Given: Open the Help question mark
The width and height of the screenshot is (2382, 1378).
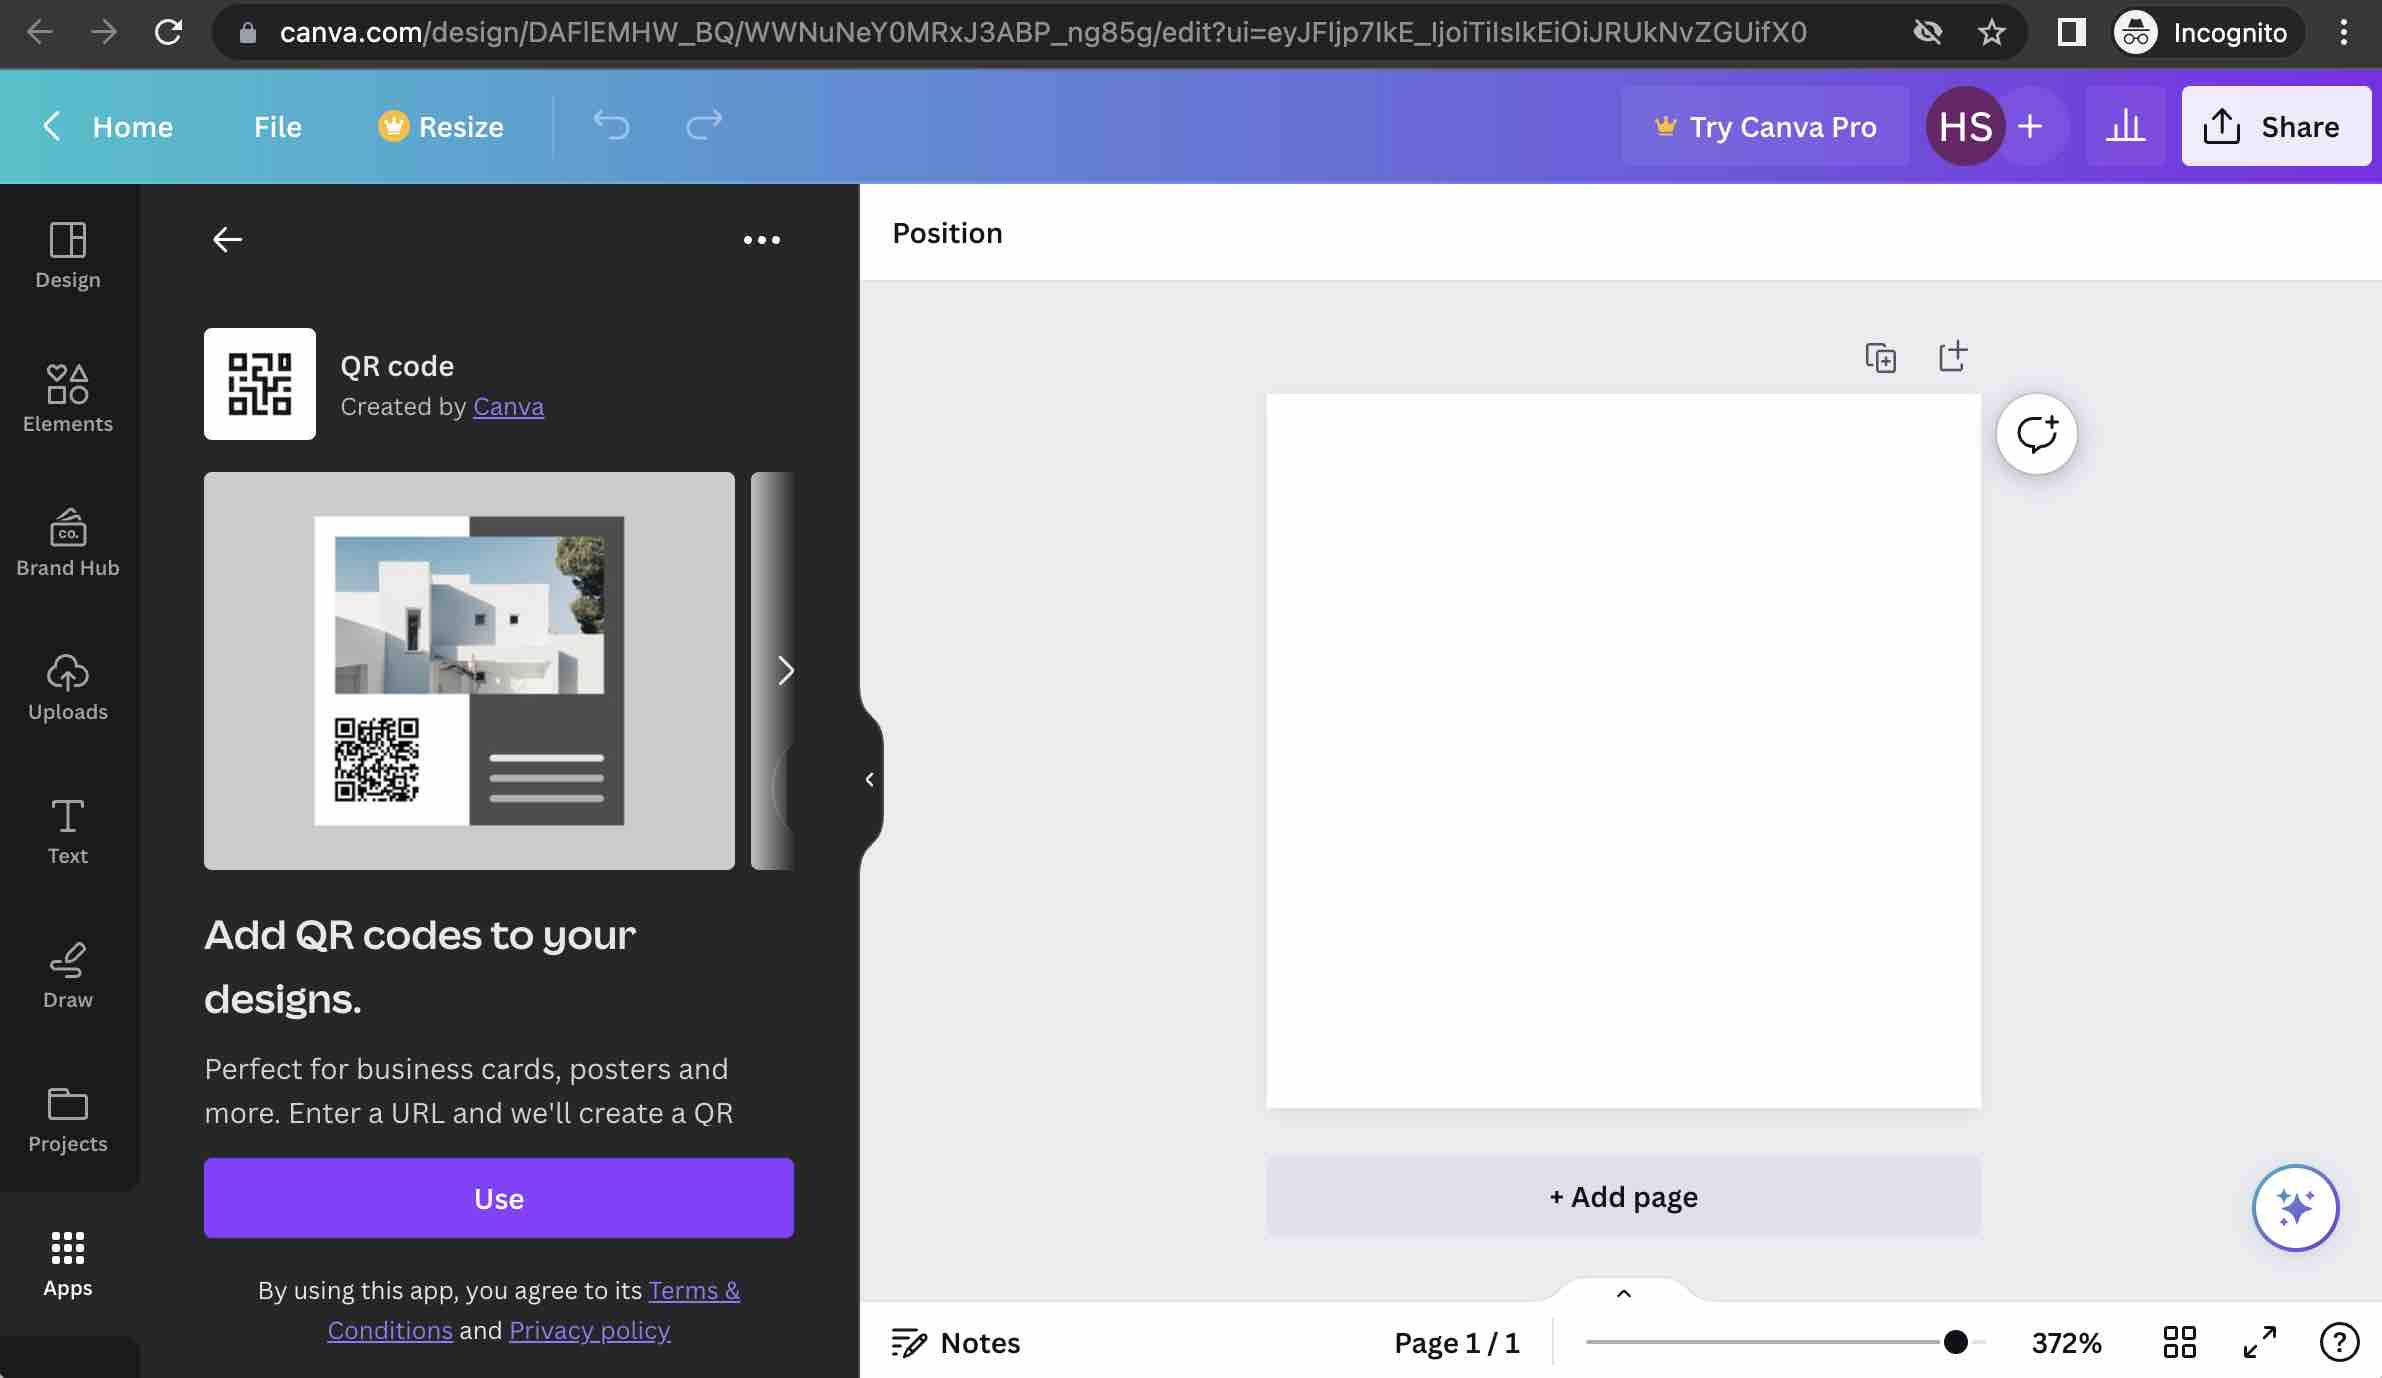Looking at the screenshot, I should click(x=2339, y=1342).
